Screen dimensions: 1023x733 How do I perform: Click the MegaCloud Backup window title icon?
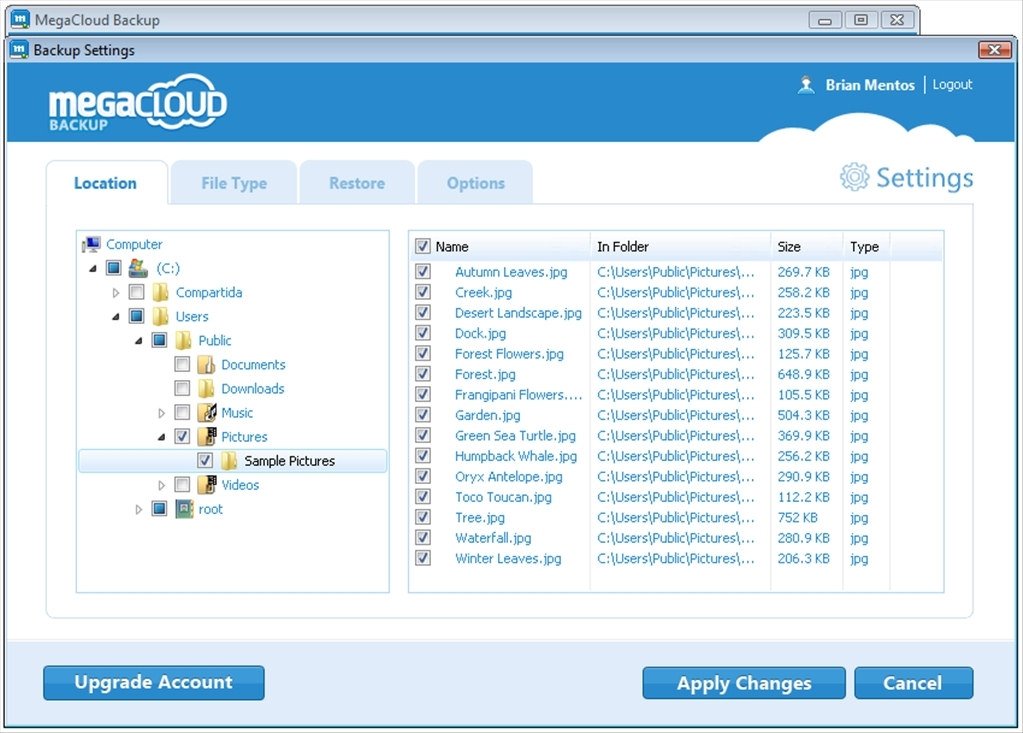click(20, 20)
